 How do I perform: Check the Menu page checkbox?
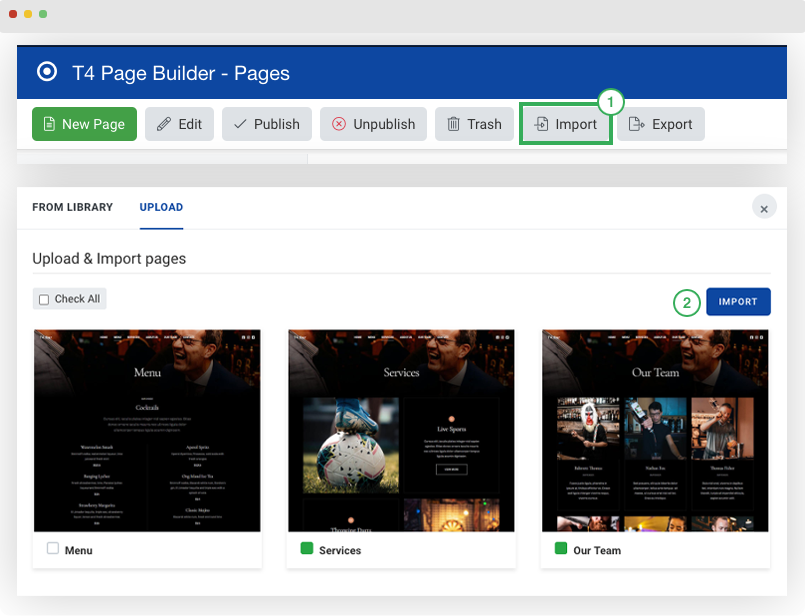coord(53,548)
